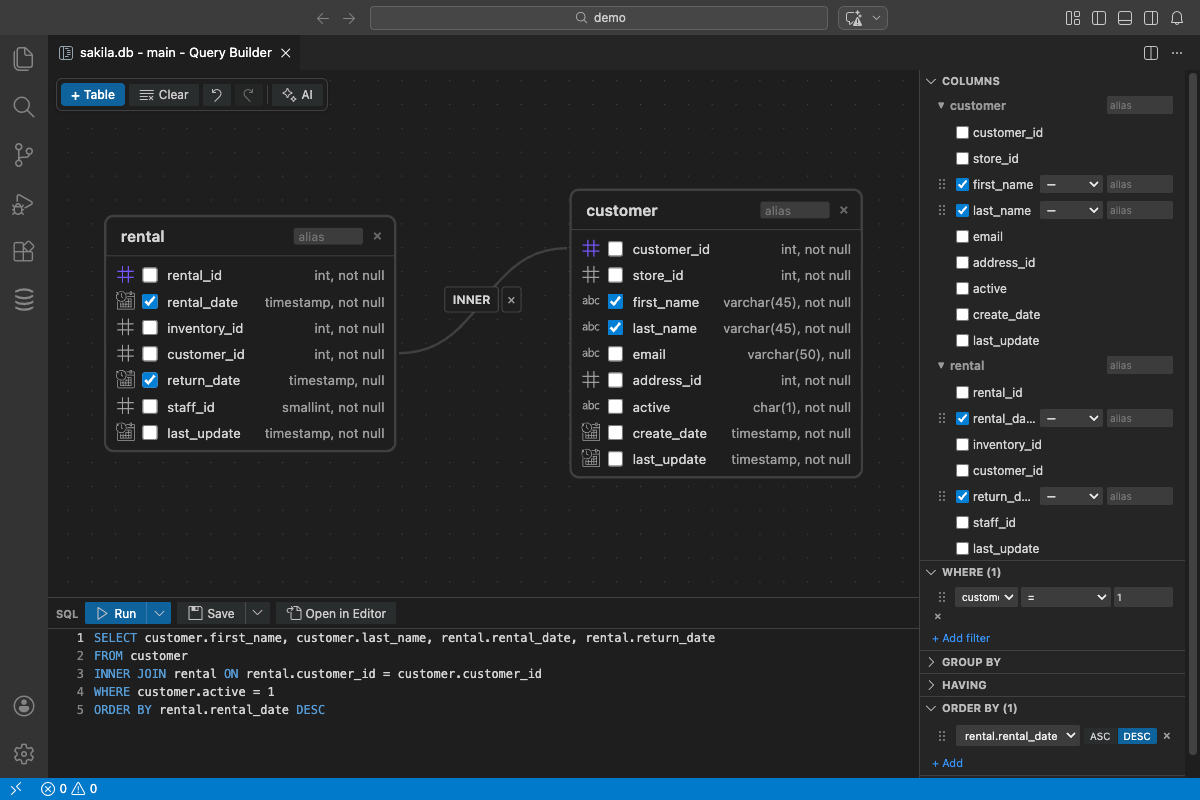
Task: Switch rental_rental_date ordering to ASC
Action: pyautogui.click(x=1100, y=735)
